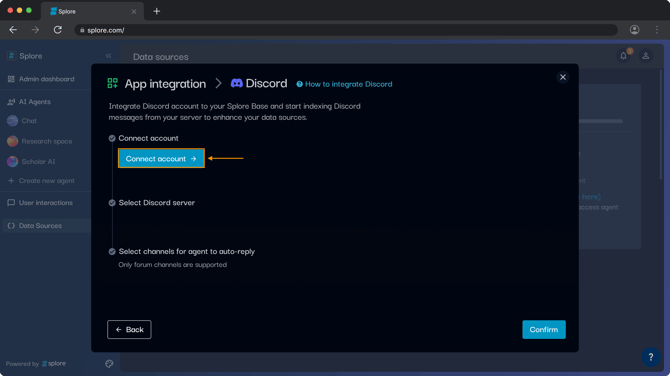
Task: Click the App integration grid icon
Action: point(112,83)
